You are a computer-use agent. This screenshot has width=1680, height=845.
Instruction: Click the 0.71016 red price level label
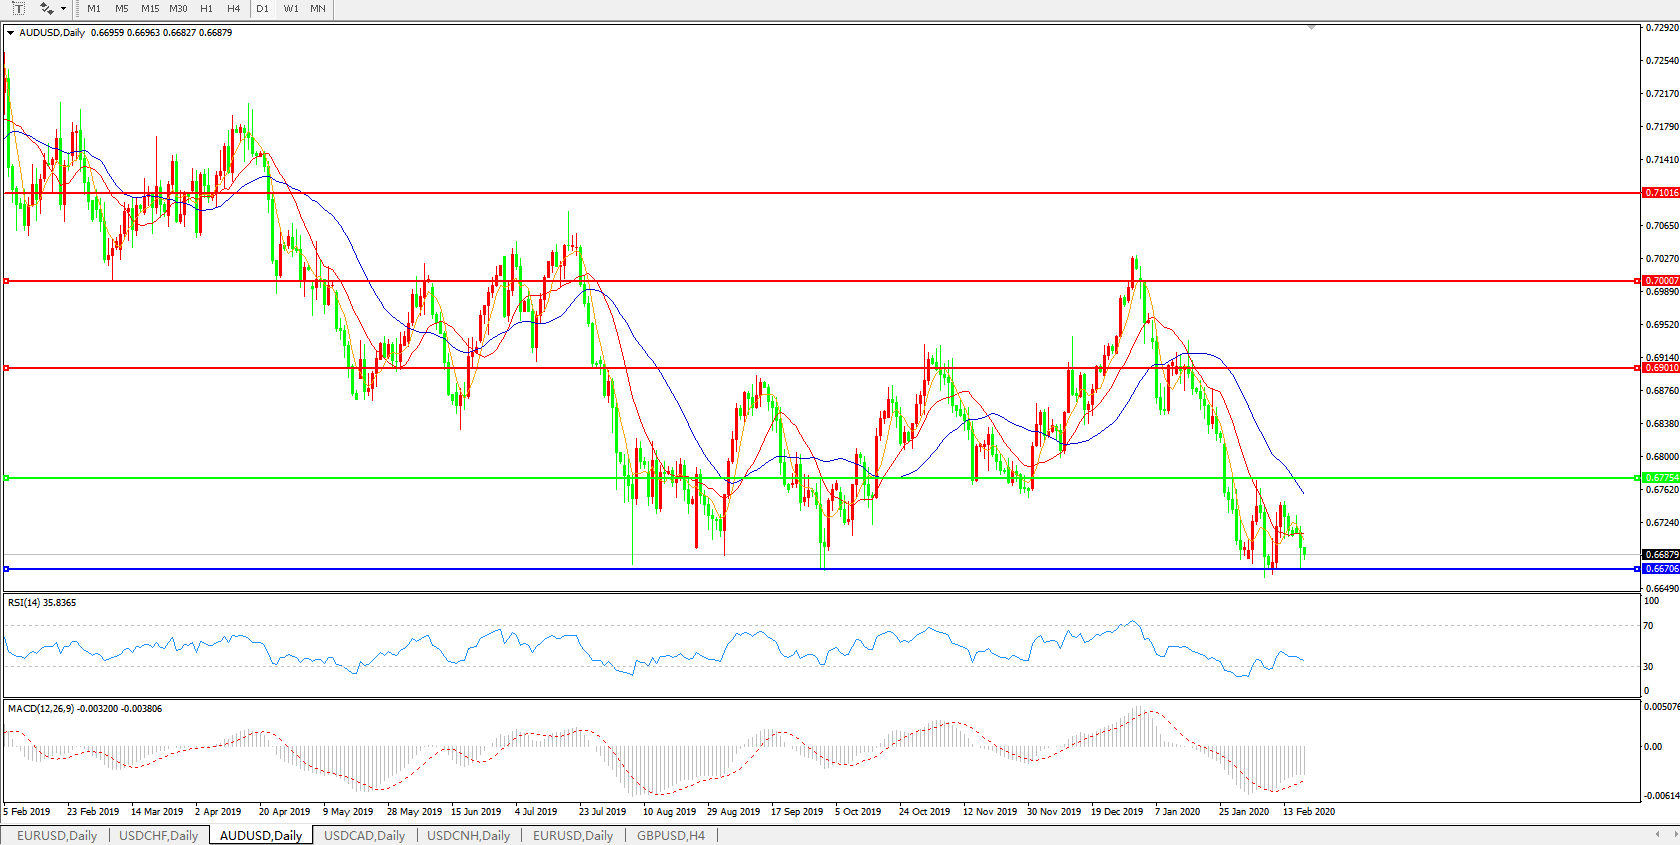click(1661, 193)
